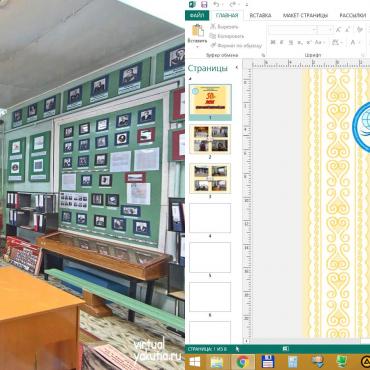Click the Страница 1 из 8 status indicator
This screenshot has width=370, height=370.
click(x=207, y=349)
